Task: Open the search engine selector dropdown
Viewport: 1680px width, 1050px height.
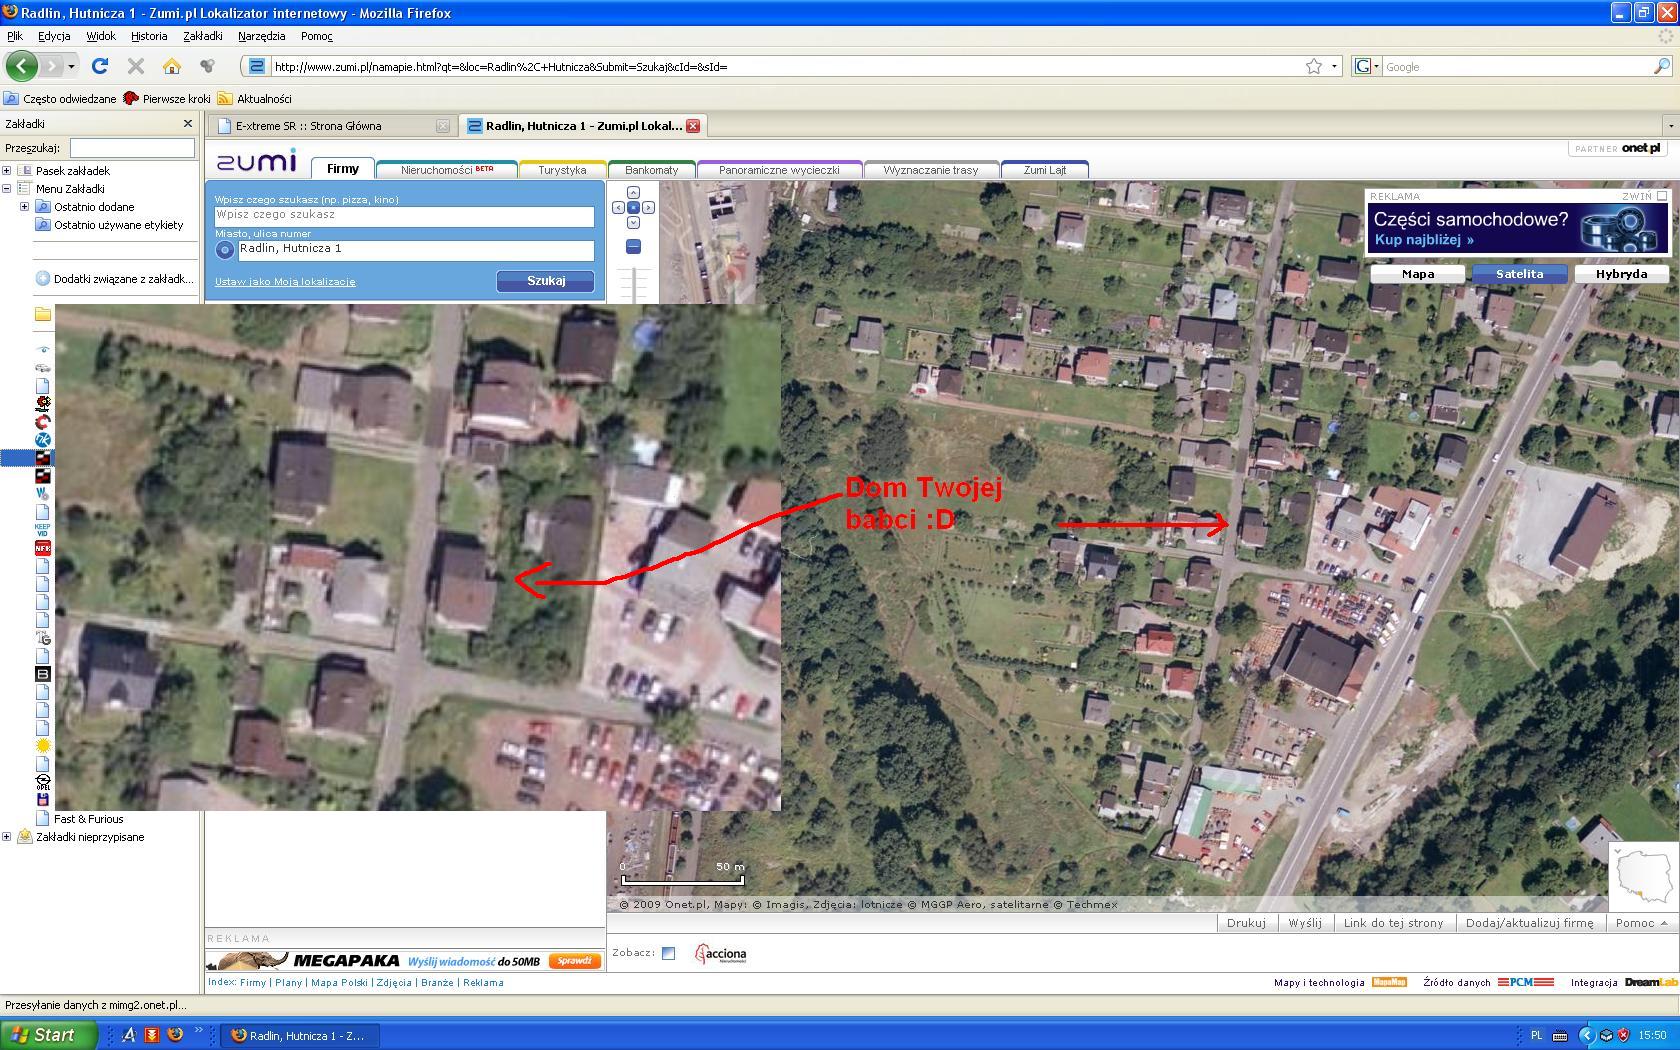Action: click(1367, 66)
